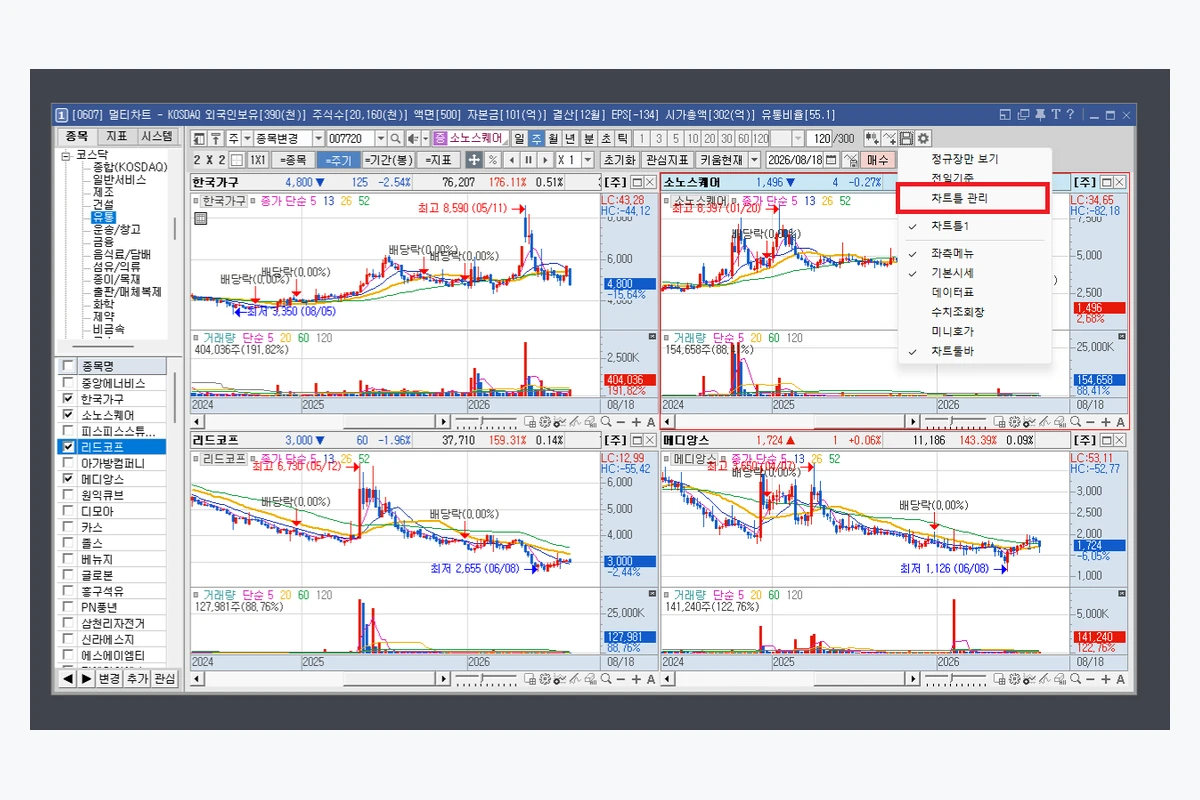This screenshot has width=1200, height=800.
Task: Click horizontal scrollbar under 리드코프 chart
Action: click(320, 679)
